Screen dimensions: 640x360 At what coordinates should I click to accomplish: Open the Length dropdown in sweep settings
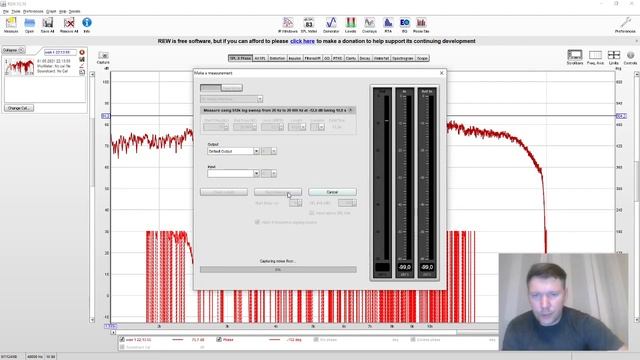[x=297, y=127]
